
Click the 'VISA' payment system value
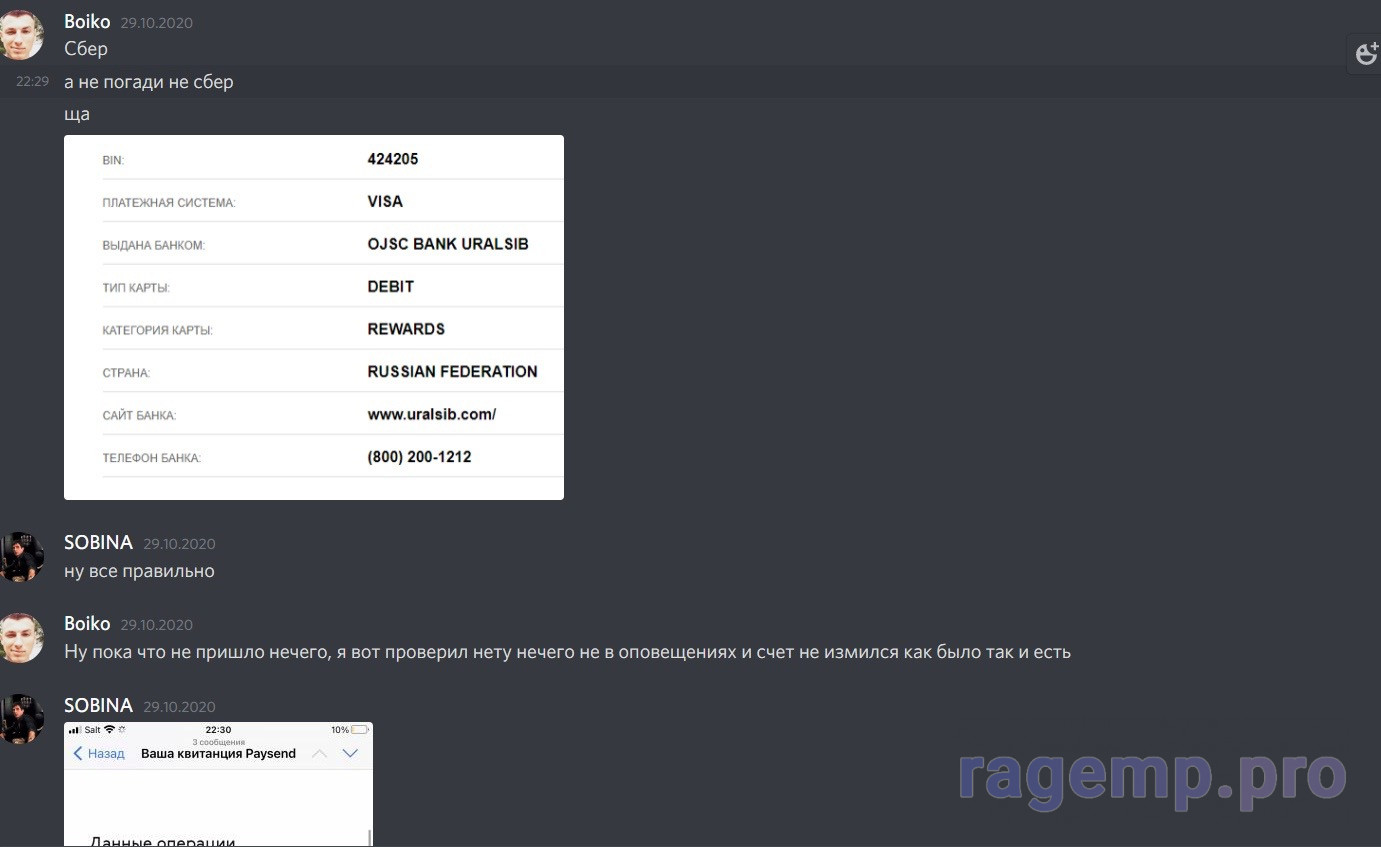(x=385, y=201)
